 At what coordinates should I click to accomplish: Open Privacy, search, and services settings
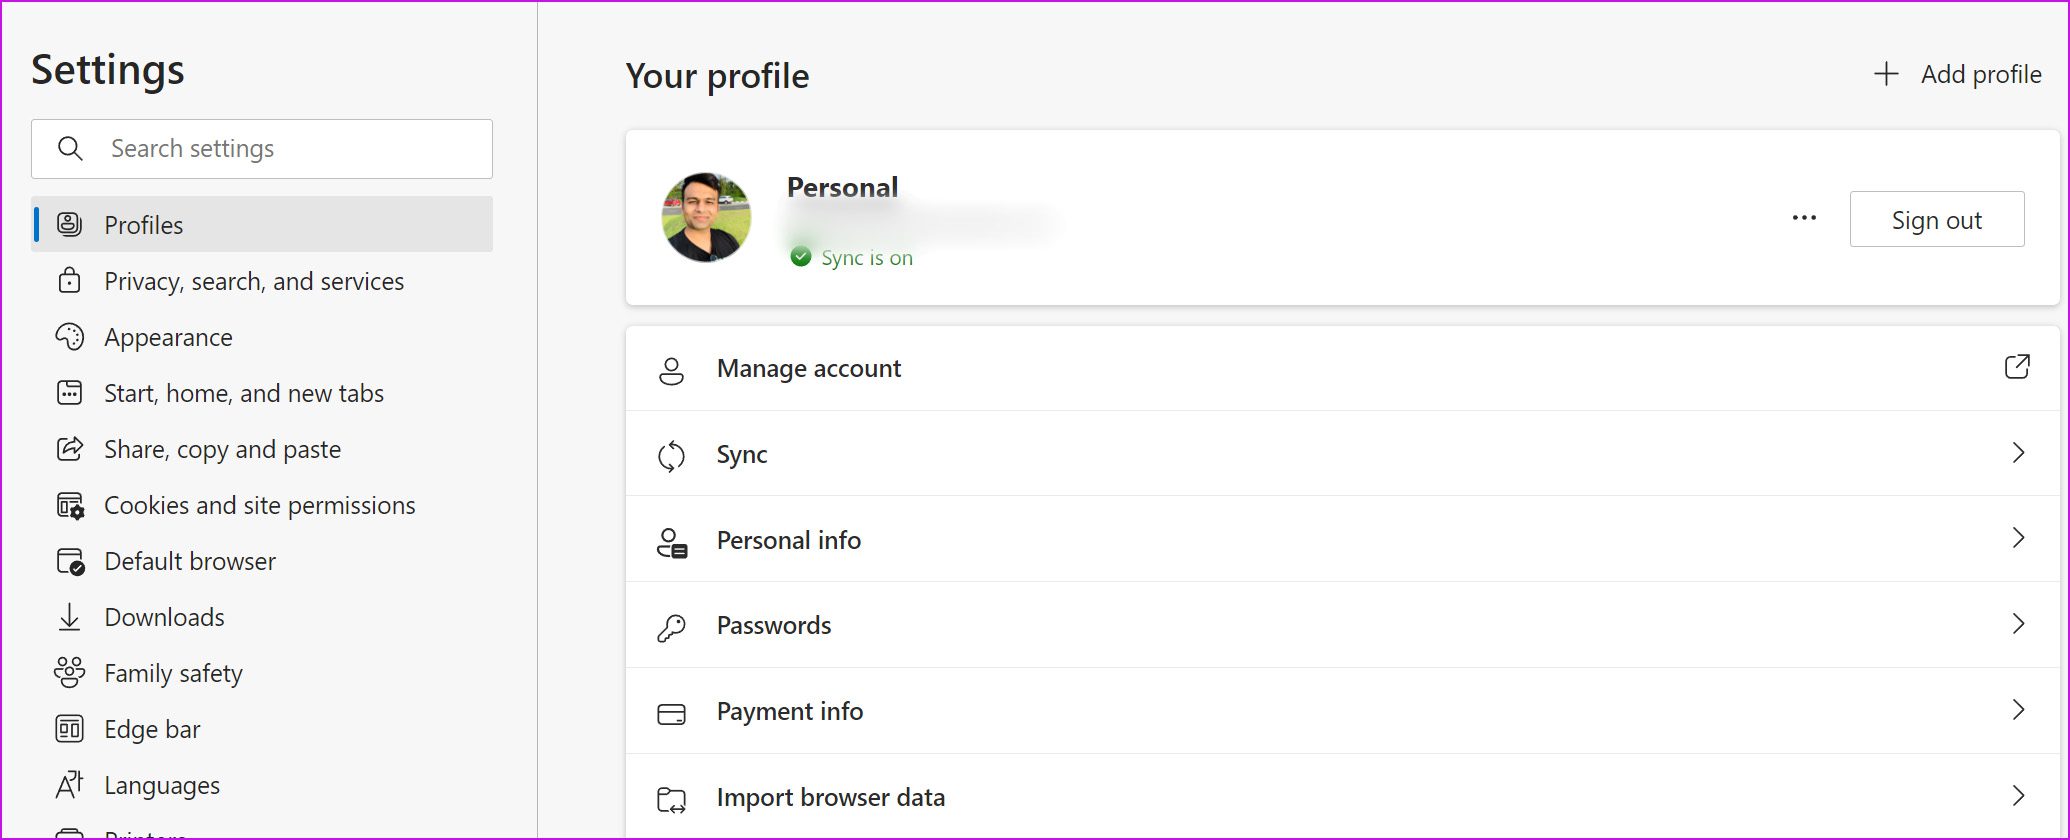(x=254, y=281)
